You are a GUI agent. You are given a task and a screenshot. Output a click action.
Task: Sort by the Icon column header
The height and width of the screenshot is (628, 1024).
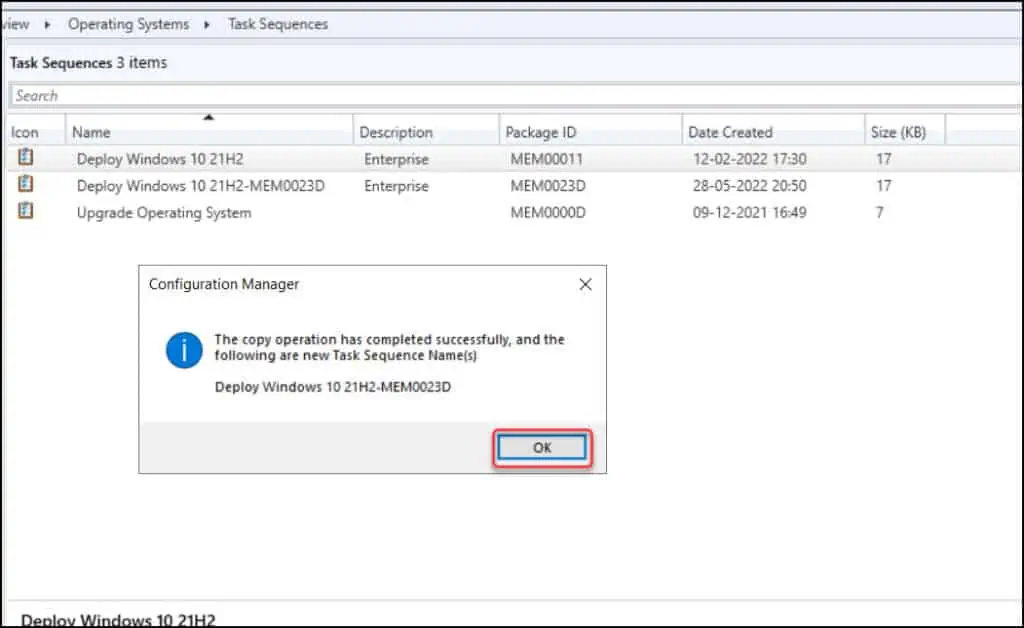[37, 132]
